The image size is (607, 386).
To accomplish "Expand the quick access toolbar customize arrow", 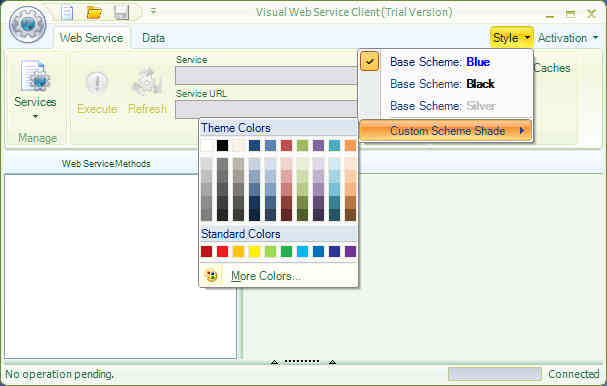I will 153,12.
